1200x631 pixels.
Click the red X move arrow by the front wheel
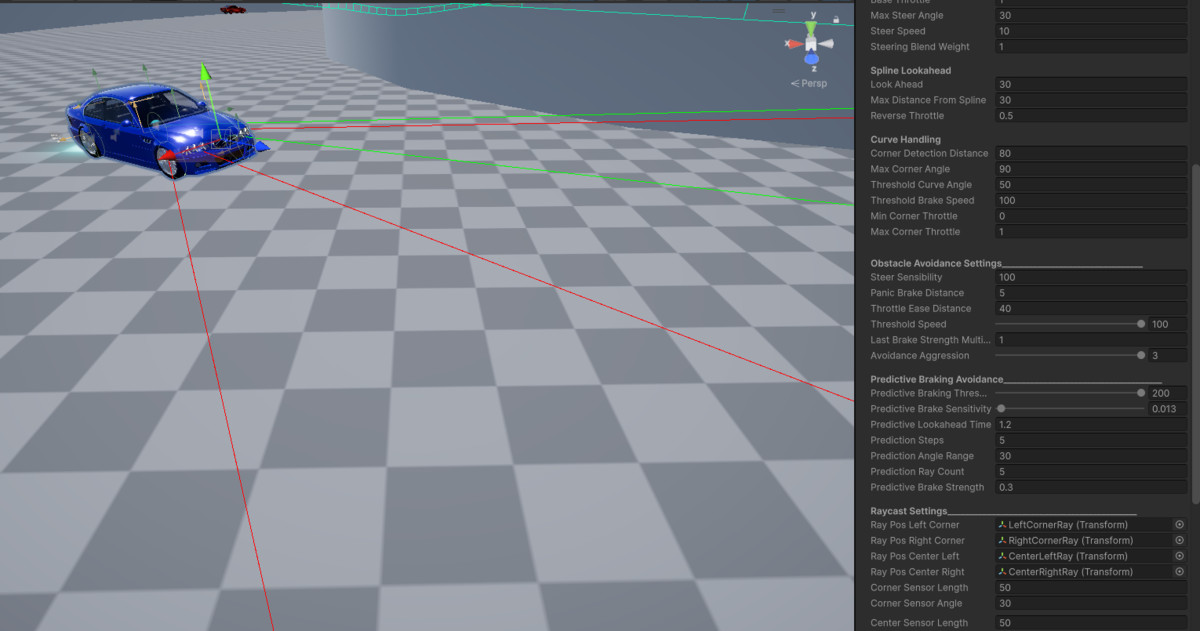pyautogui.click(x=168, y=156)
